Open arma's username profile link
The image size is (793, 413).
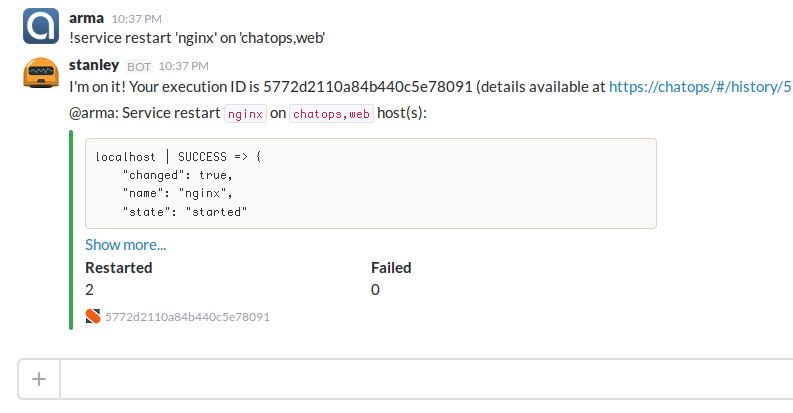pos(86,18)
